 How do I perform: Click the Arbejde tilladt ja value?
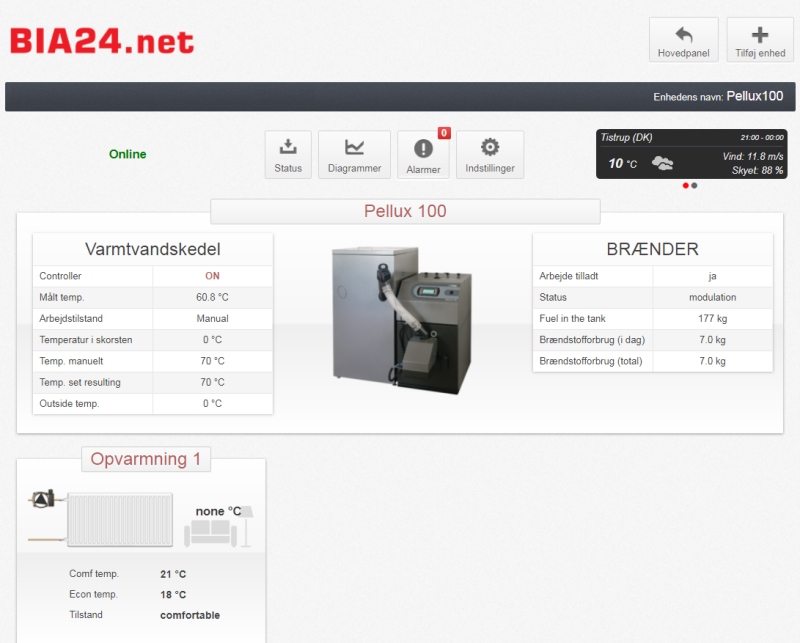[712, 276]
